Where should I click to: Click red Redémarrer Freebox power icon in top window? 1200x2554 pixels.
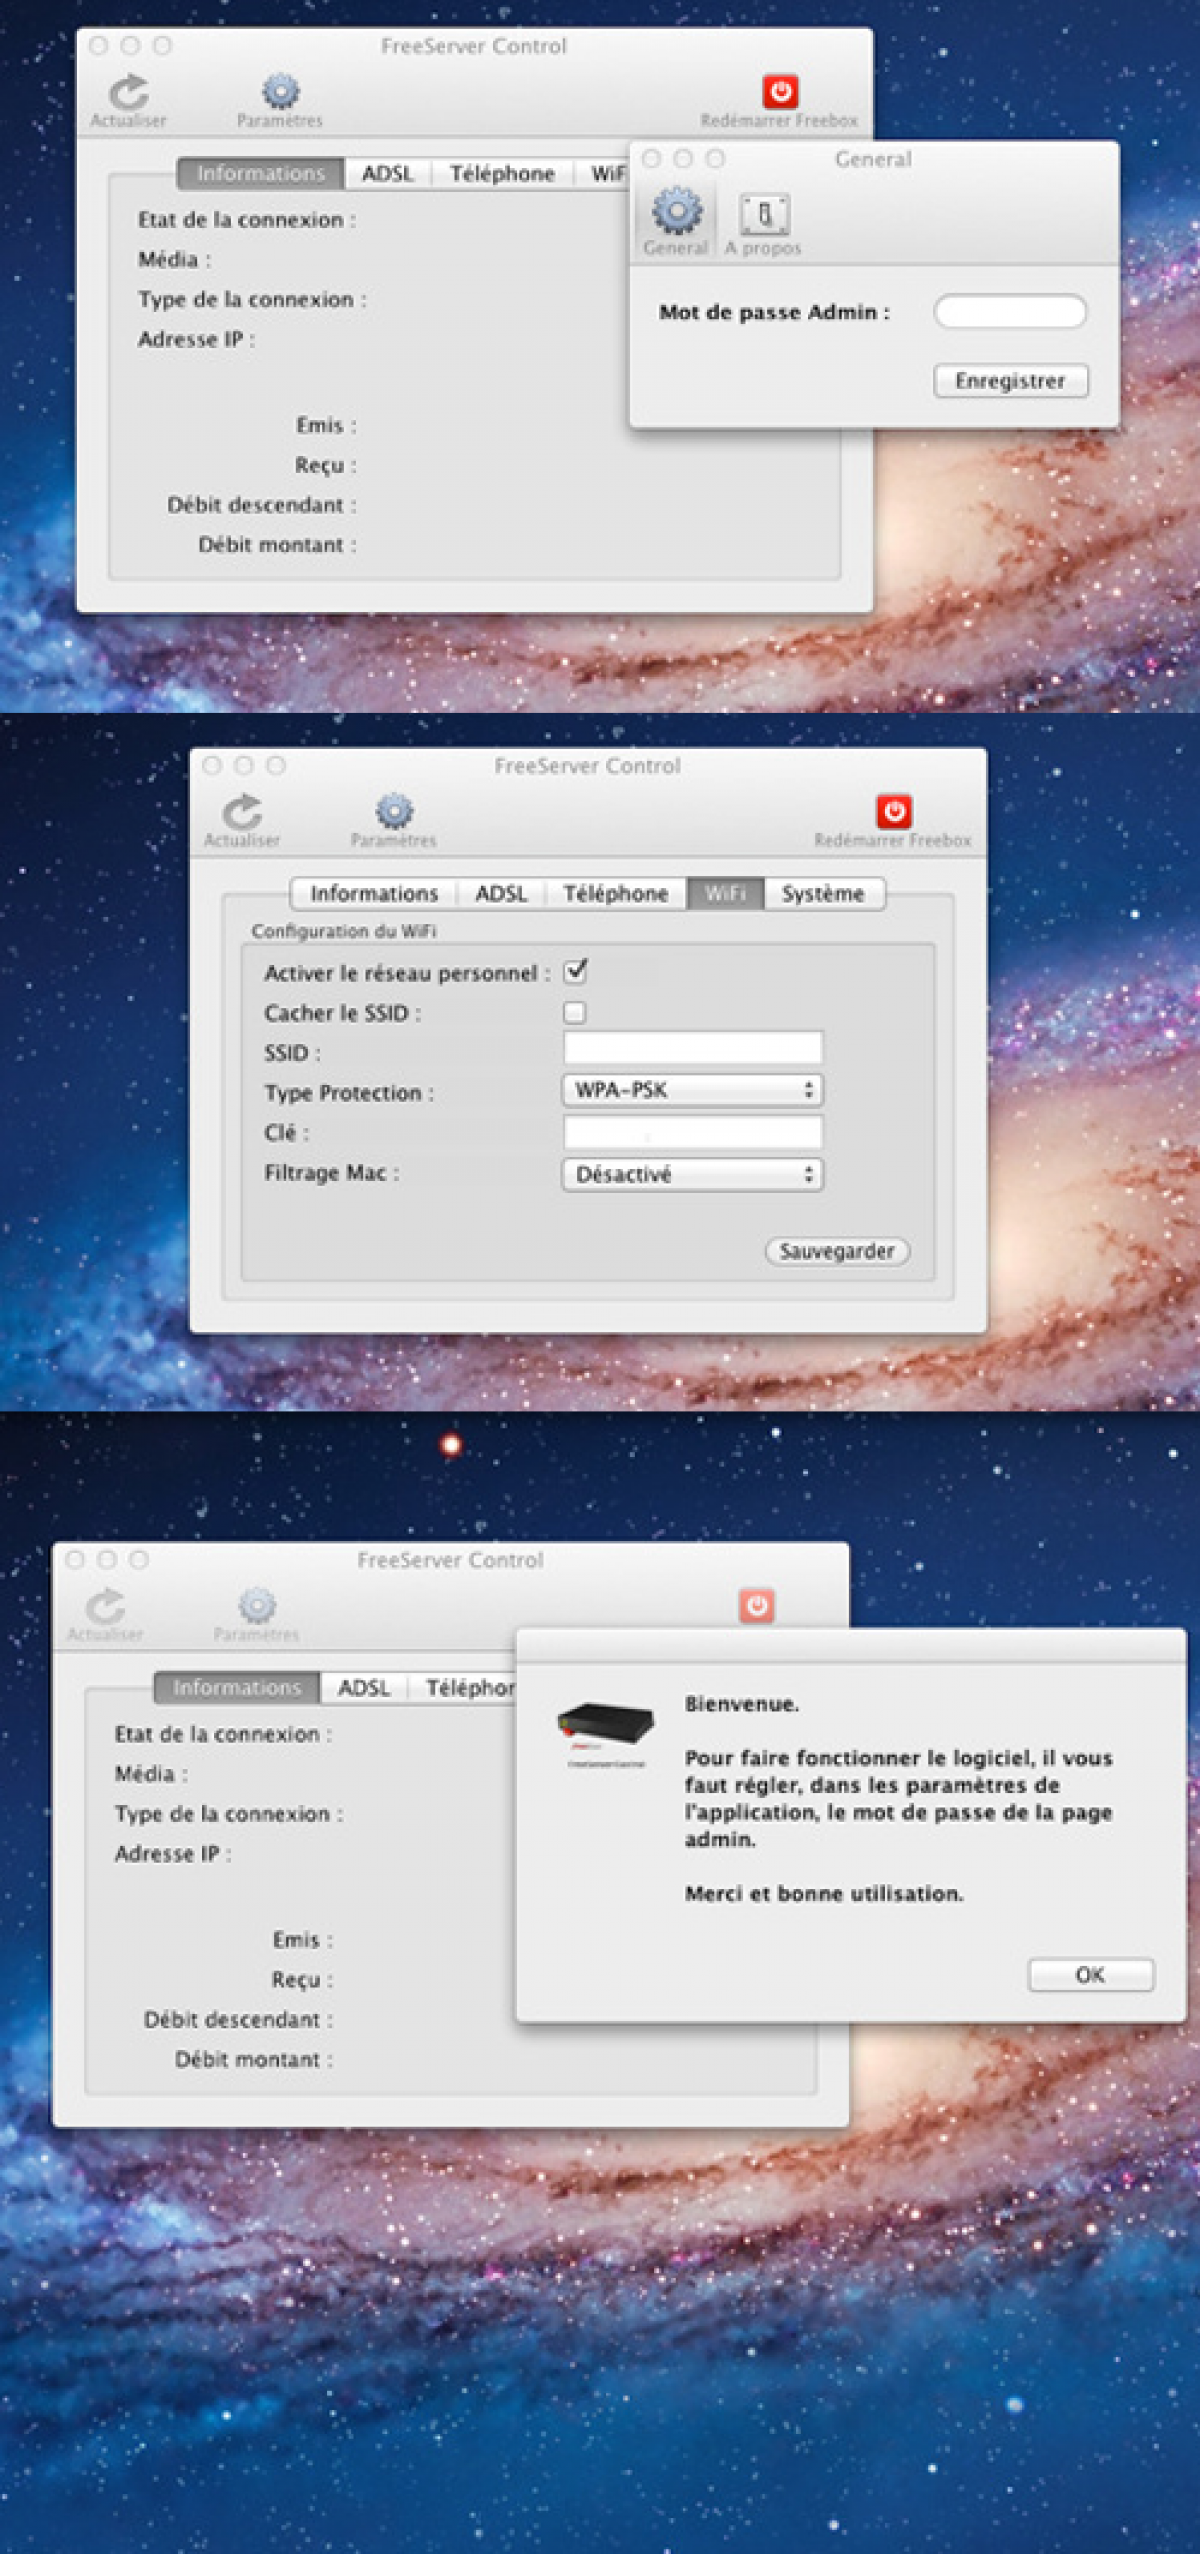780,91
